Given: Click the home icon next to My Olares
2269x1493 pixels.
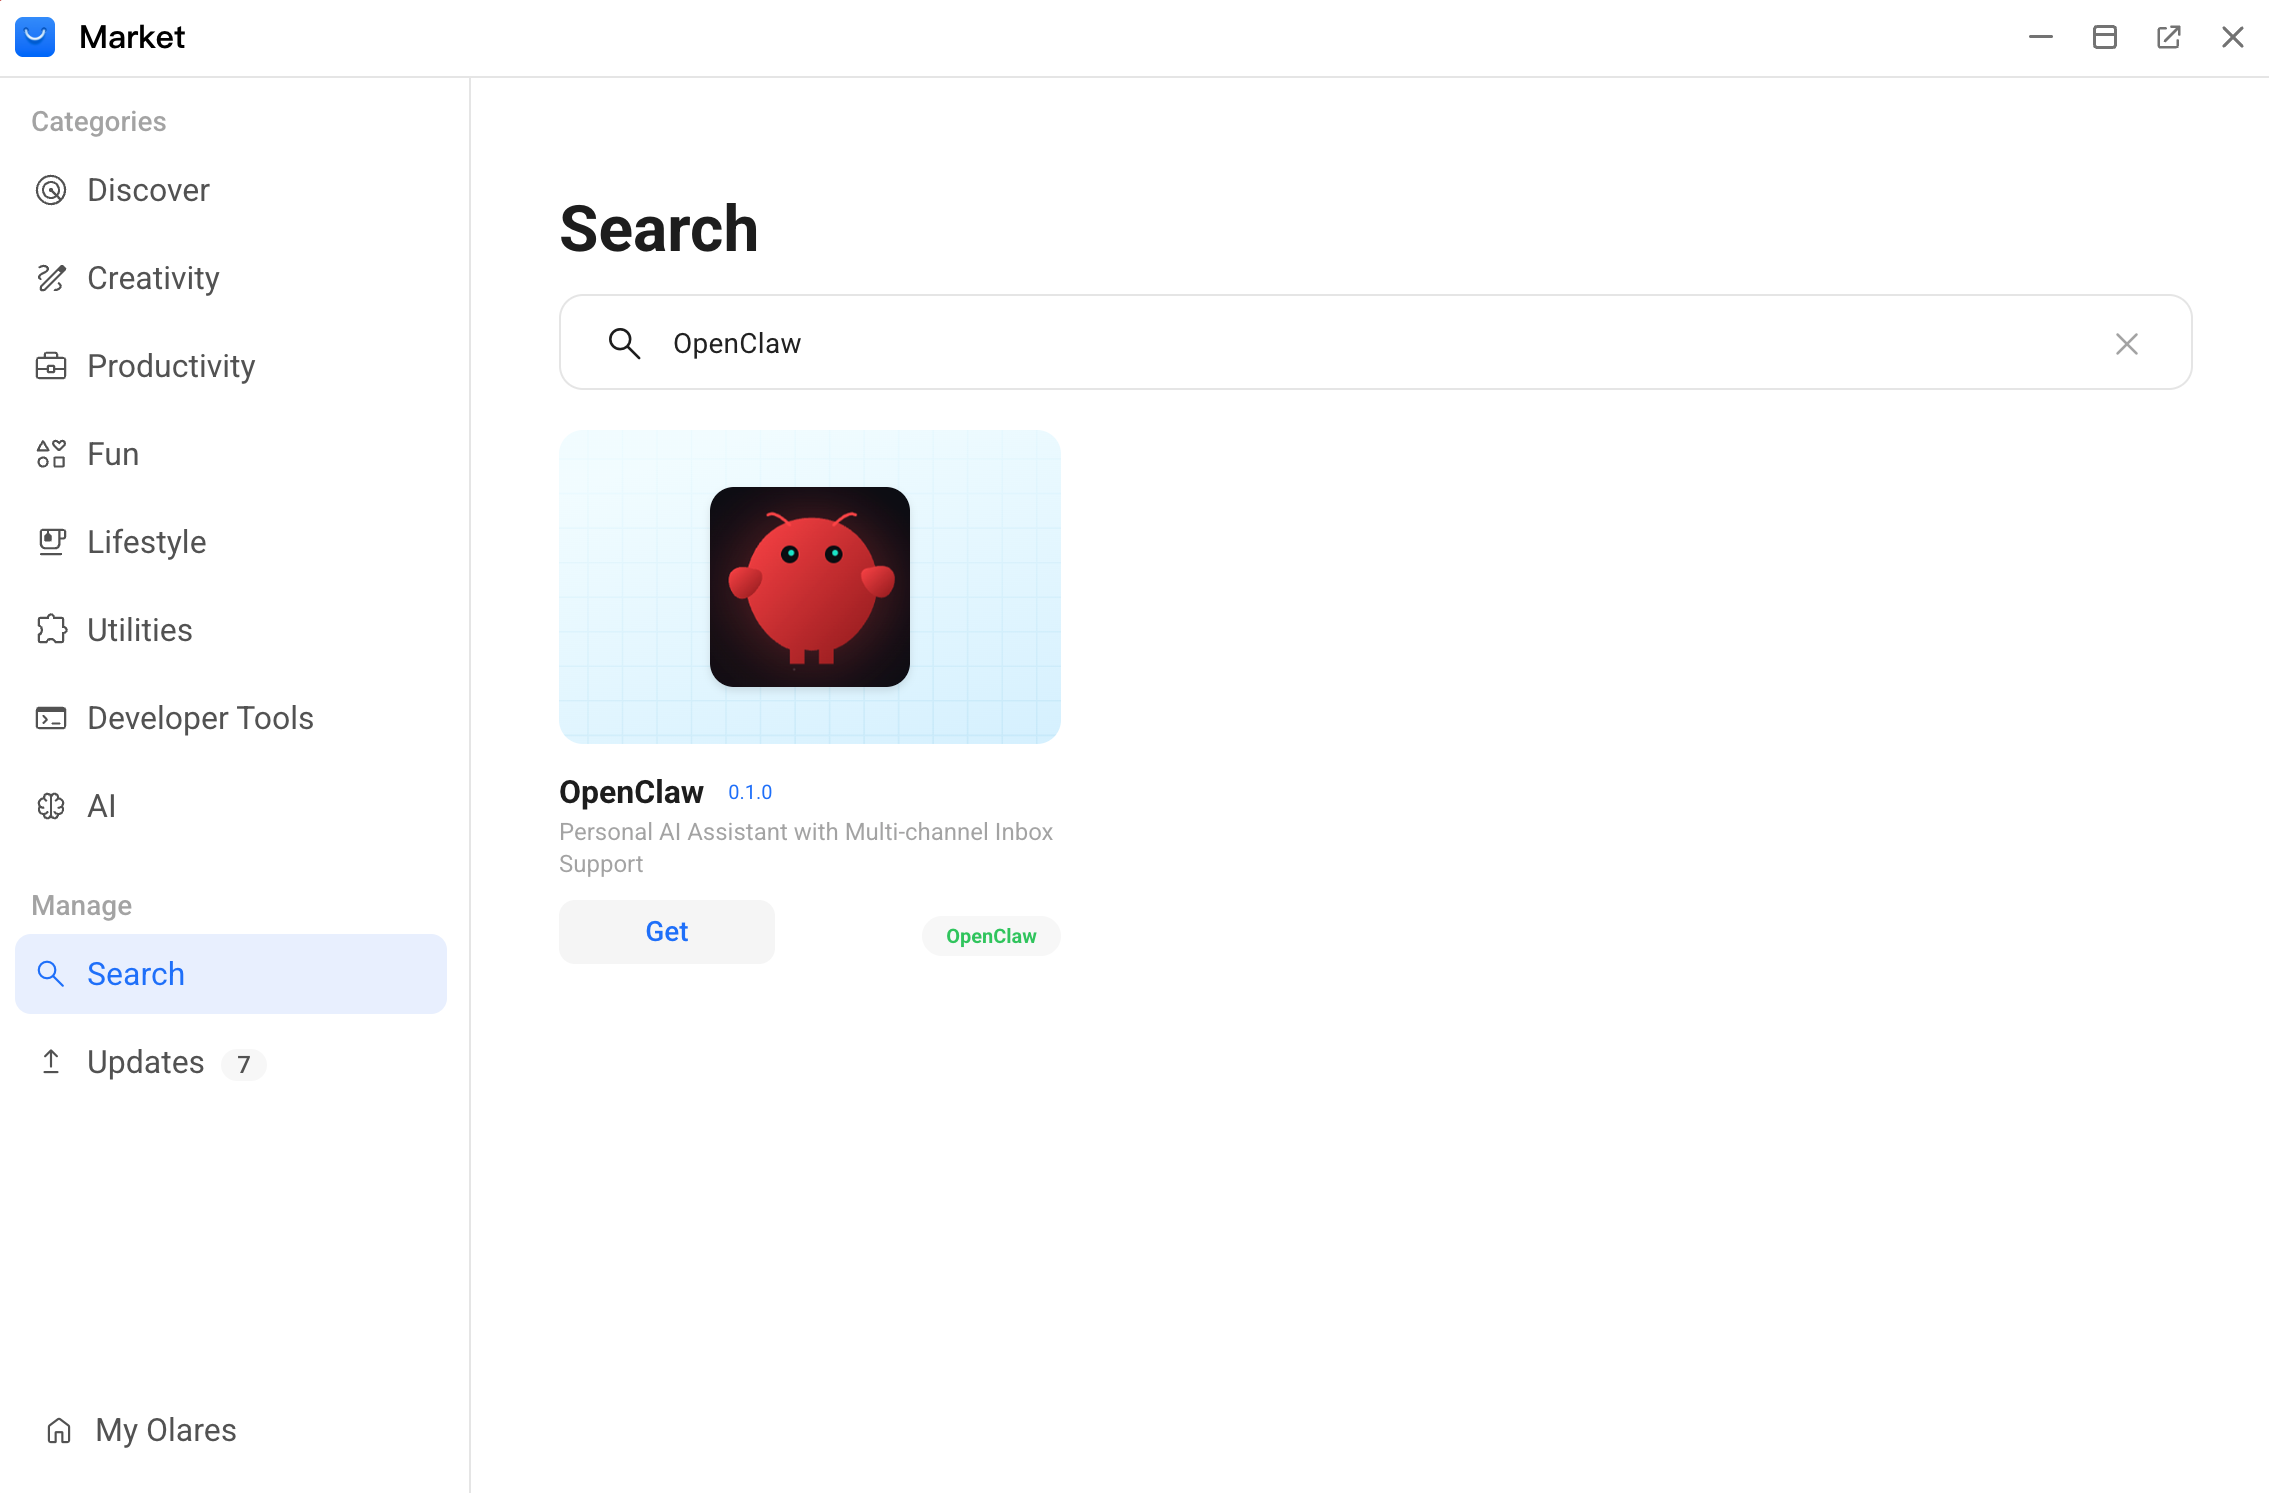Looking at the screenshot, I should [59, 1430].
